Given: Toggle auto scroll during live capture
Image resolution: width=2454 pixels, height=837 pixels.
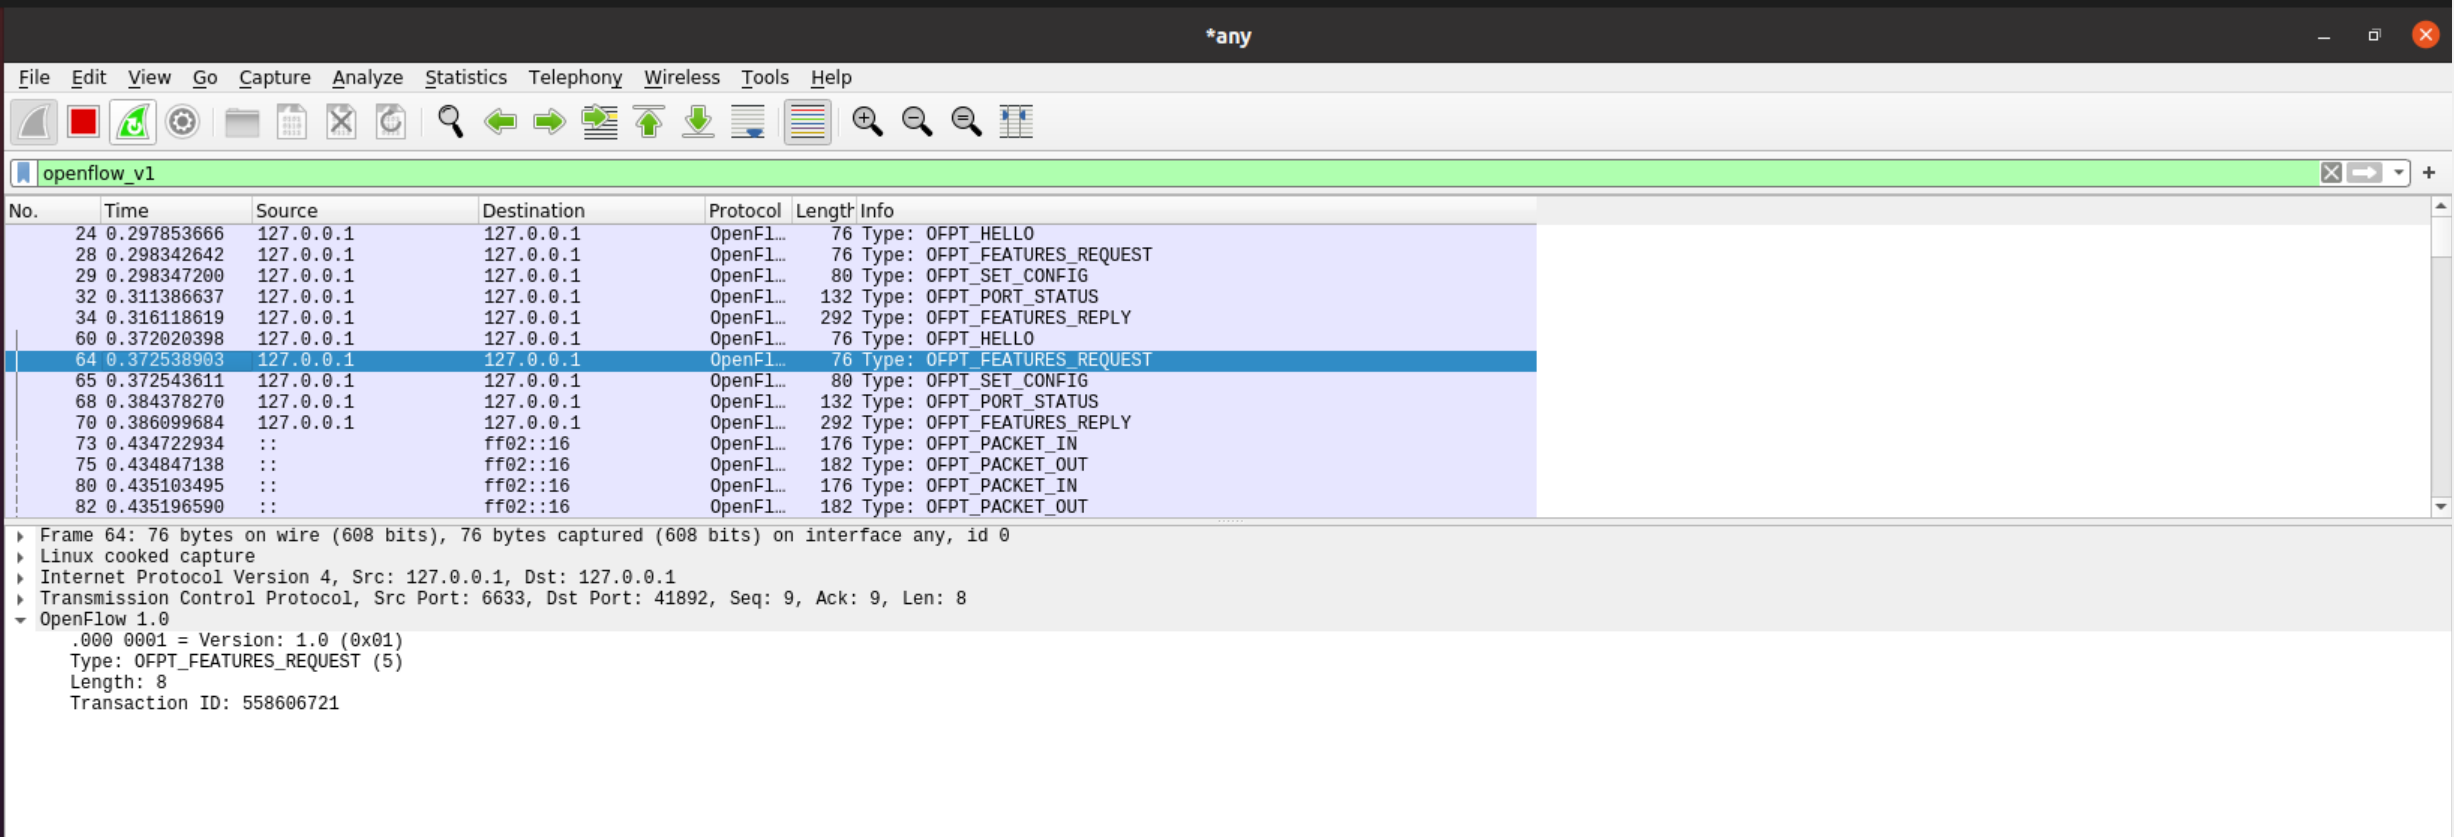Looking at the screenshot, I should (748, 122).
